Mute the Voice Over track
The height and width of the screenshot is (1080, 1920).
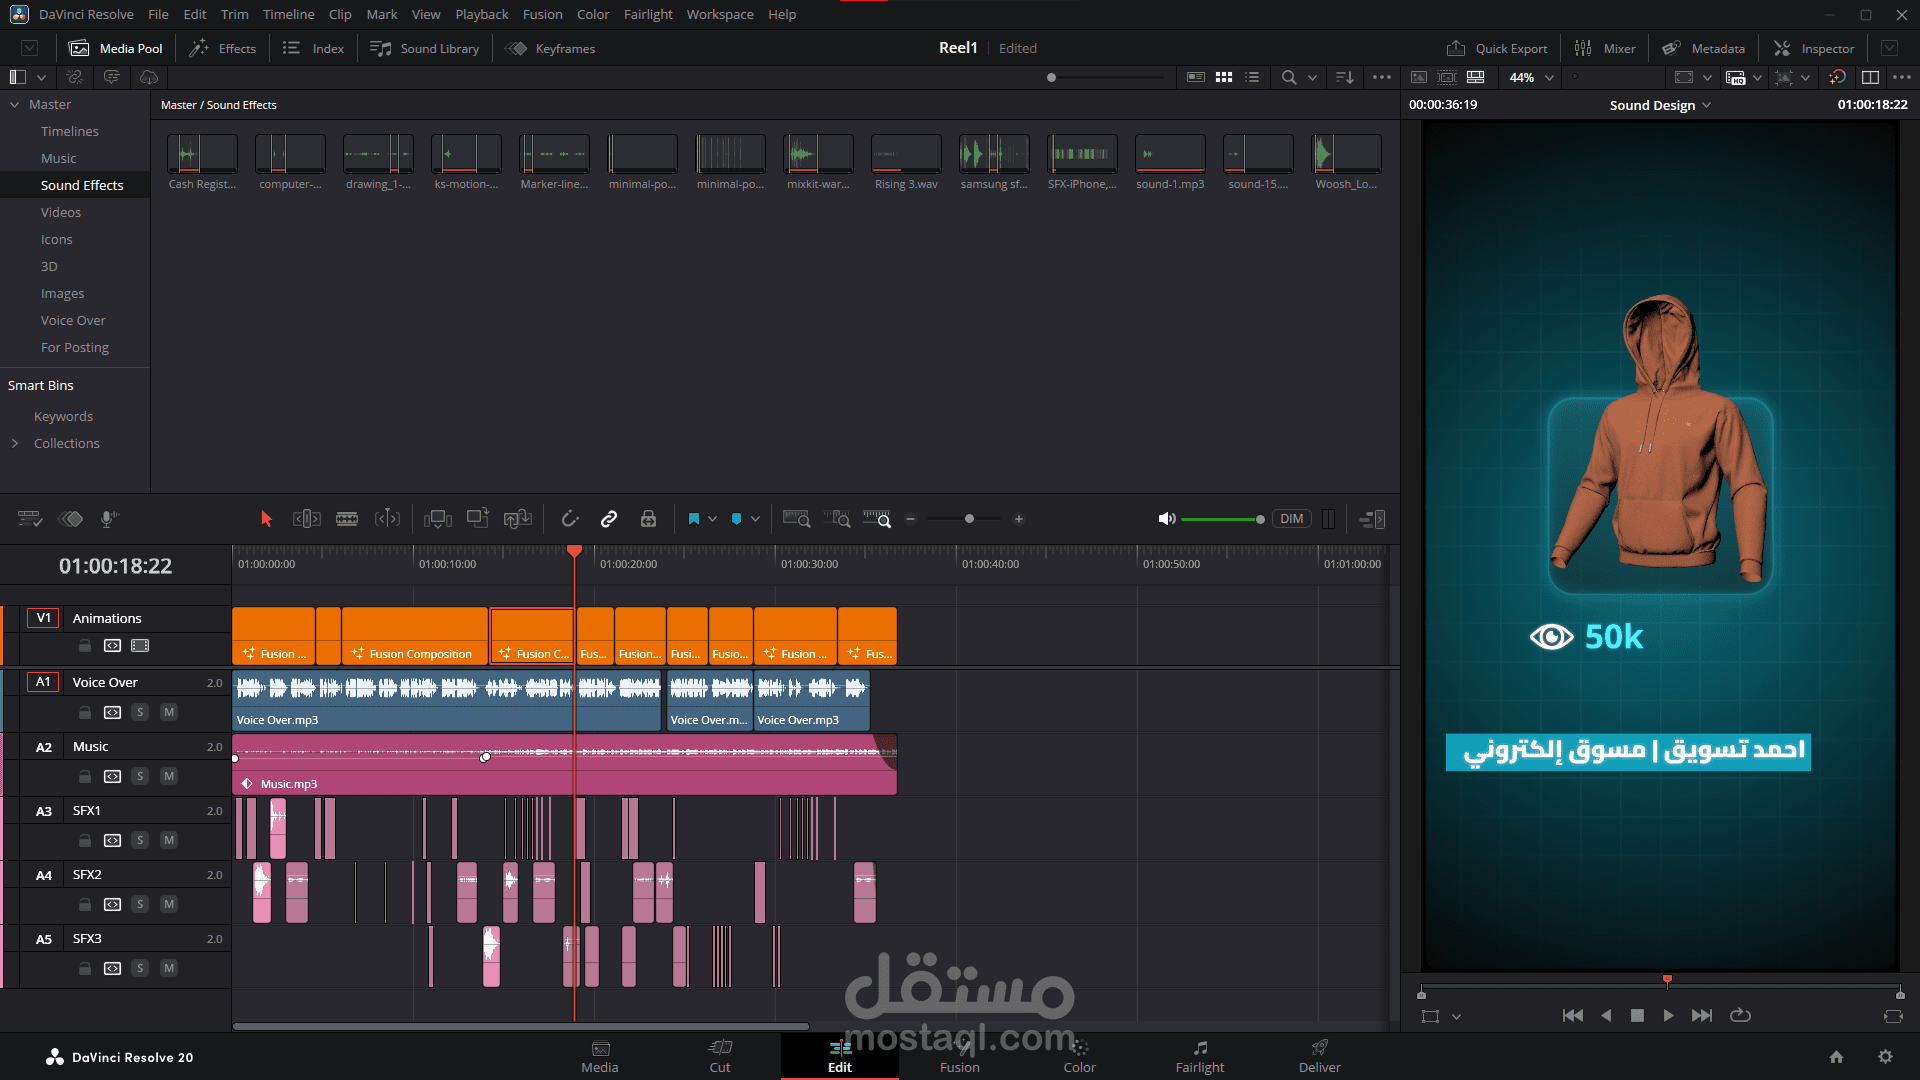[x=169, y=712]
